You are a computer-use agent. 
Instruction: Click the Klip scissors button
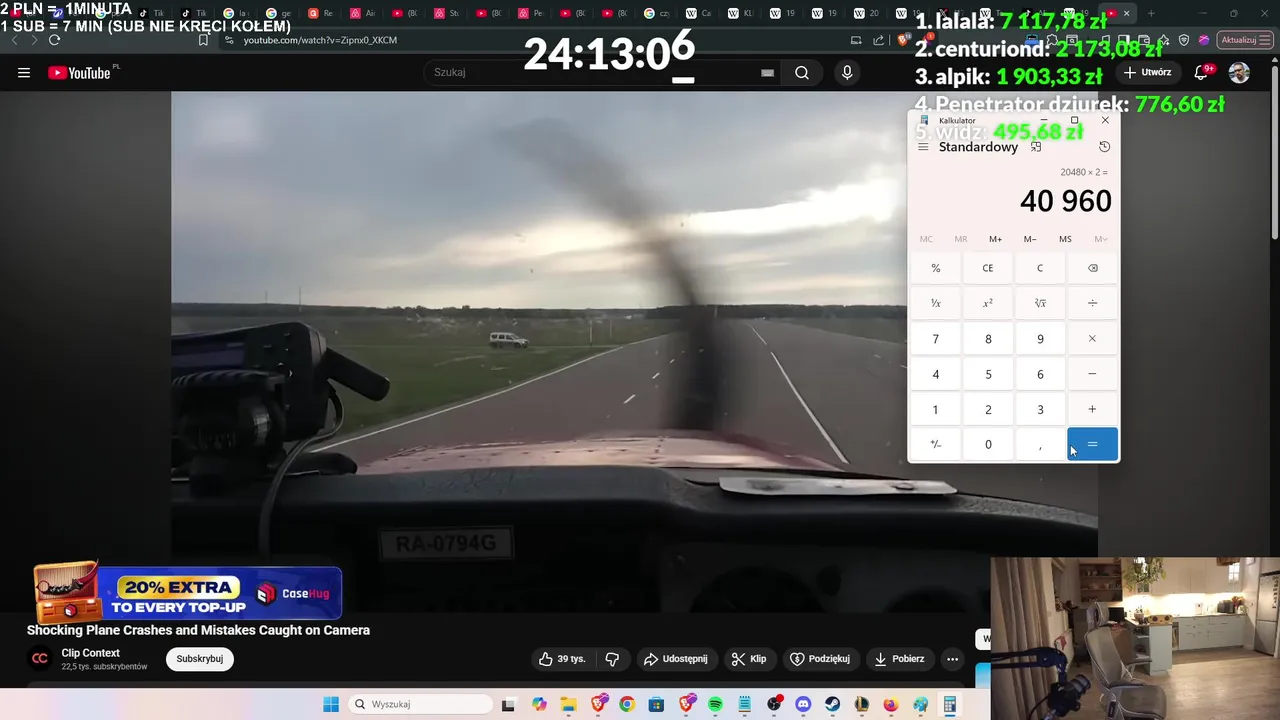click(749, 659)
